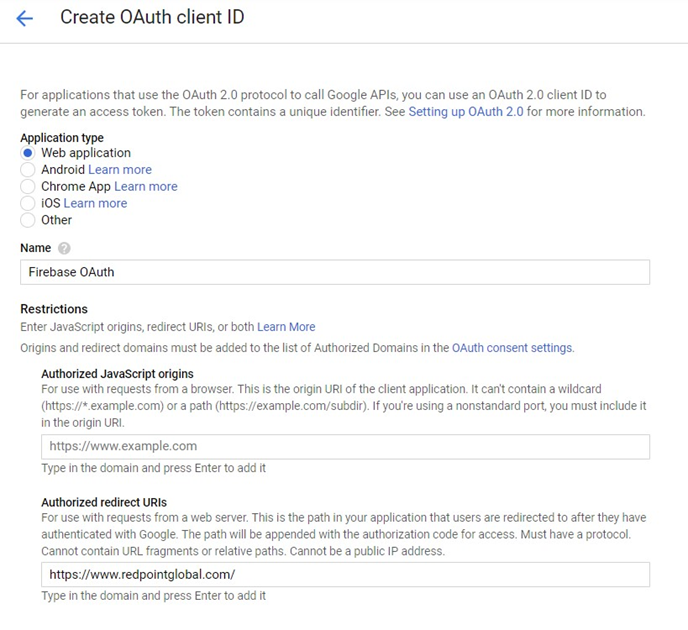Image resolution: width=688 pixels, height=630 pixels.
Task: Open the OAuth consent settings link
Action: (x=511, y=348)
